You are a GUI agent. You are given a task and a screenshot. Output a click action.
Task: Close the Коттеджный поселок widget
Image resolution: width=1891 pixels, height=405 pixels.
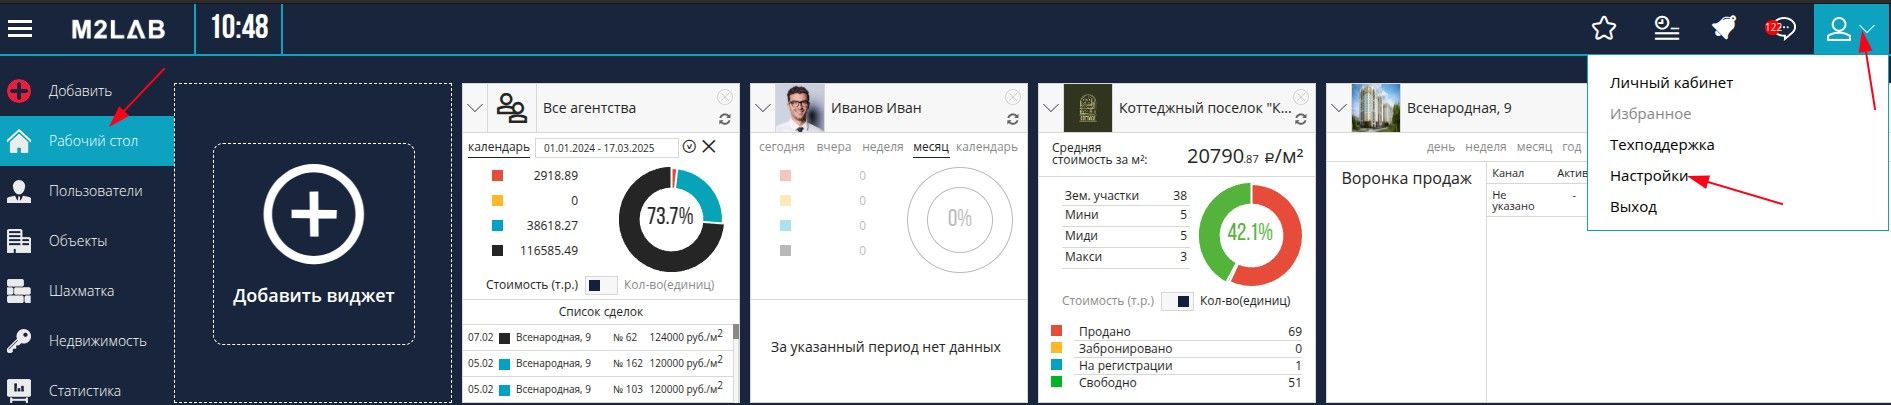(x=1301, y=97)
